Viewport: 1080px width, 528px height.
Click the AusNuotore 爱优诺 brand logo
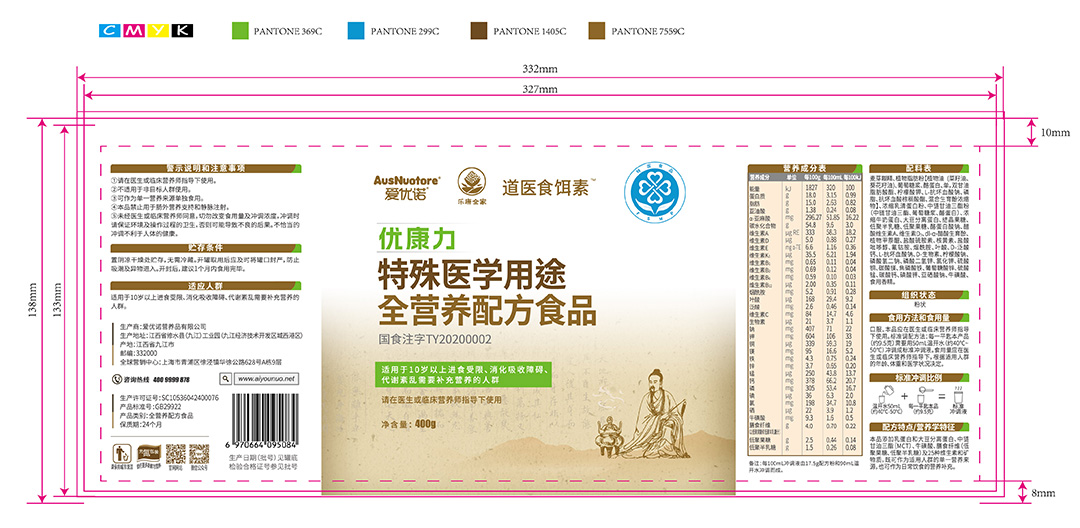407,187
